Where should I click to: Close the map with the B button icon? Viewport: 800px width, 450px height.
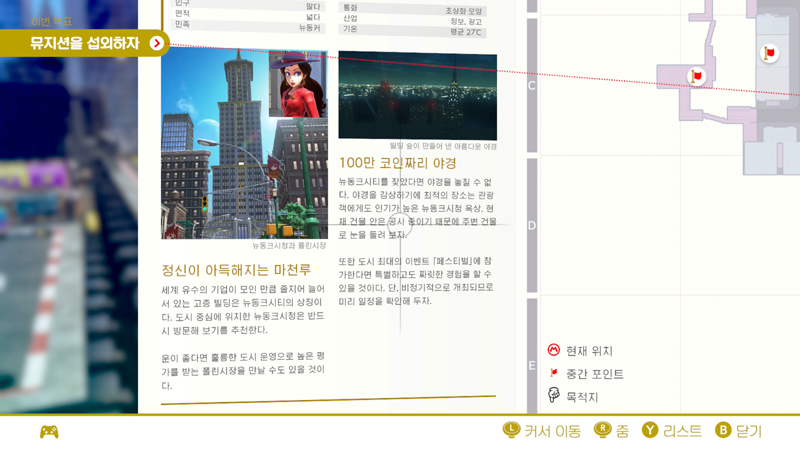[723, 430]
